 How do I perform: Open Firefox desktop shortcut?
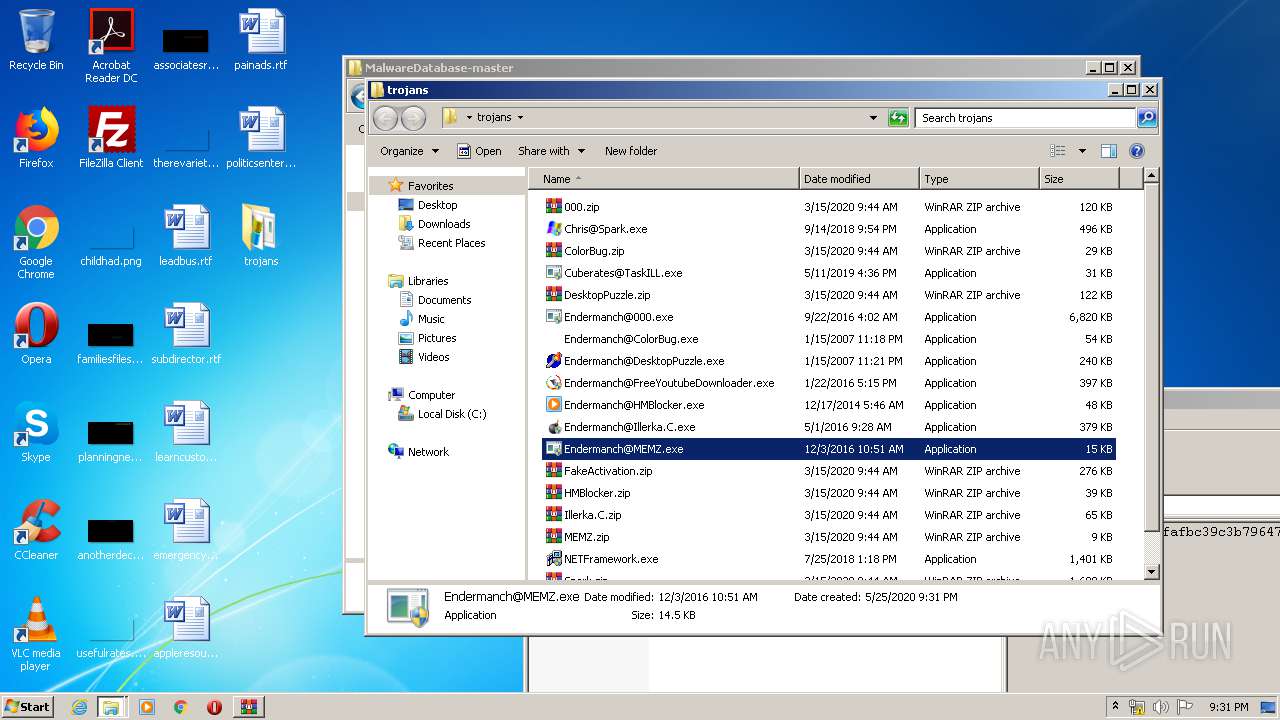click(x=36, y=138)
